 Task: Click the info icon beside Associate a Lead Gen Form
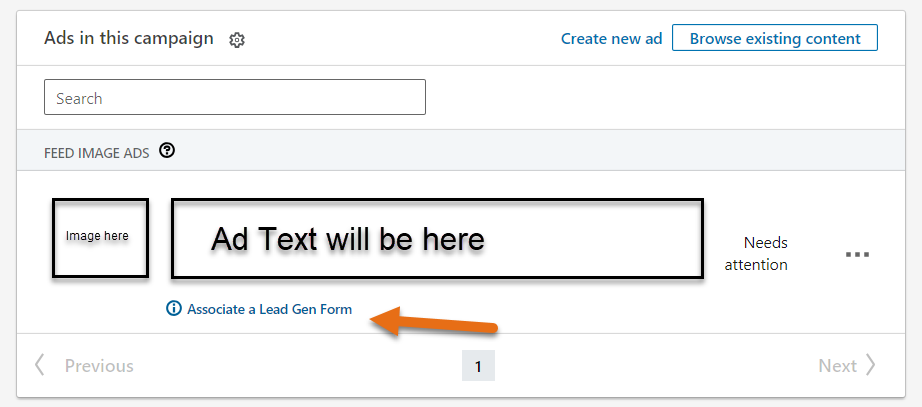[x=174, y=309]
